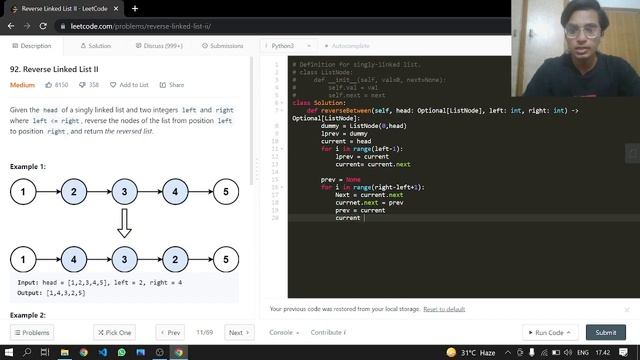Image resolution: width=640 pixels, height=360 pixels.
Task: Open WhatsApp from the taskbar
Action: coord(122,352)
